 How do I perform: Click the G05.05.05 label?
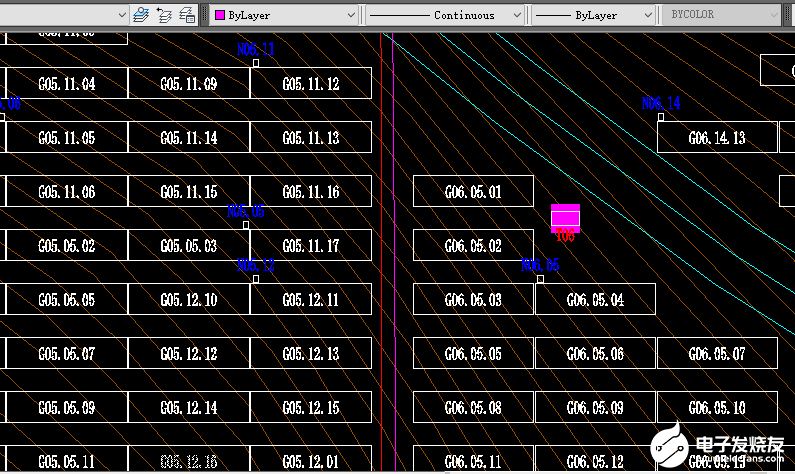67,300
